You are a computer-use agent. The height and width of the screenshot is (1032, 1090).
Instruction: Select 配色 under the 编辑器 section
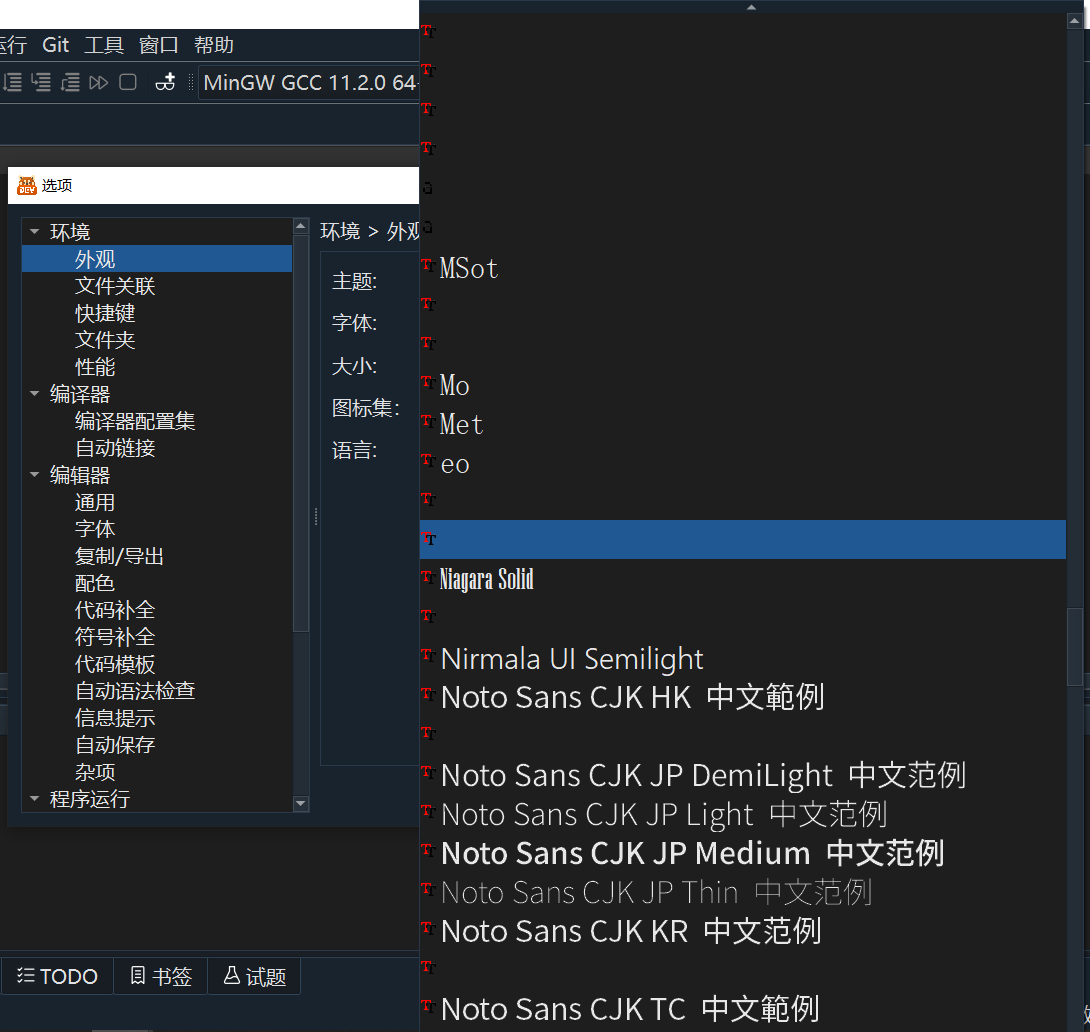pyautogui.click(x=95, y=583)
